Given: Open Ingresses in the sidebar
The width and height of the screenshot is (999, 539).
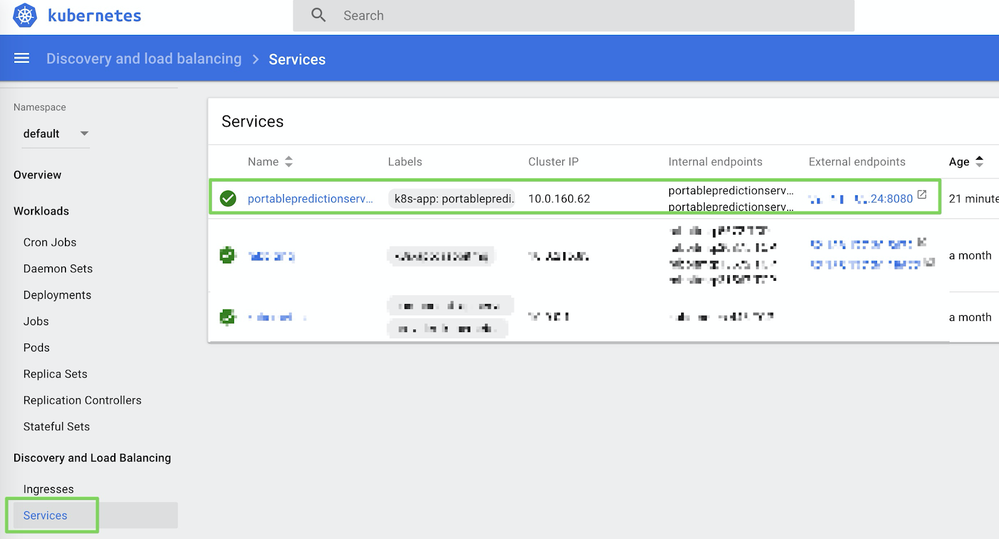Looking at the screenshot, I should [48, 489].
